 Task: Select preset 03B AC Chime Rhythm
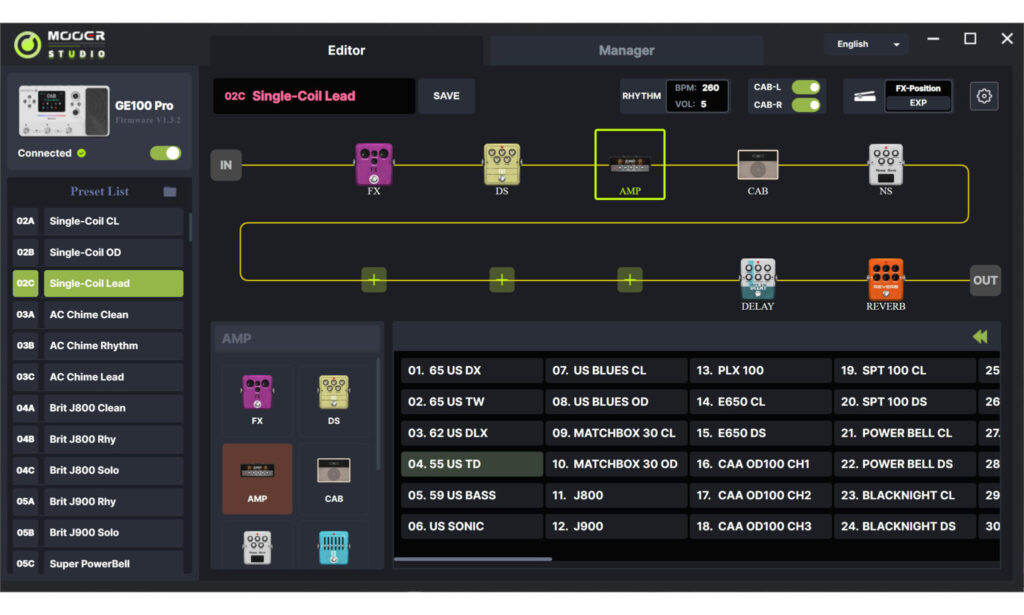98,345
